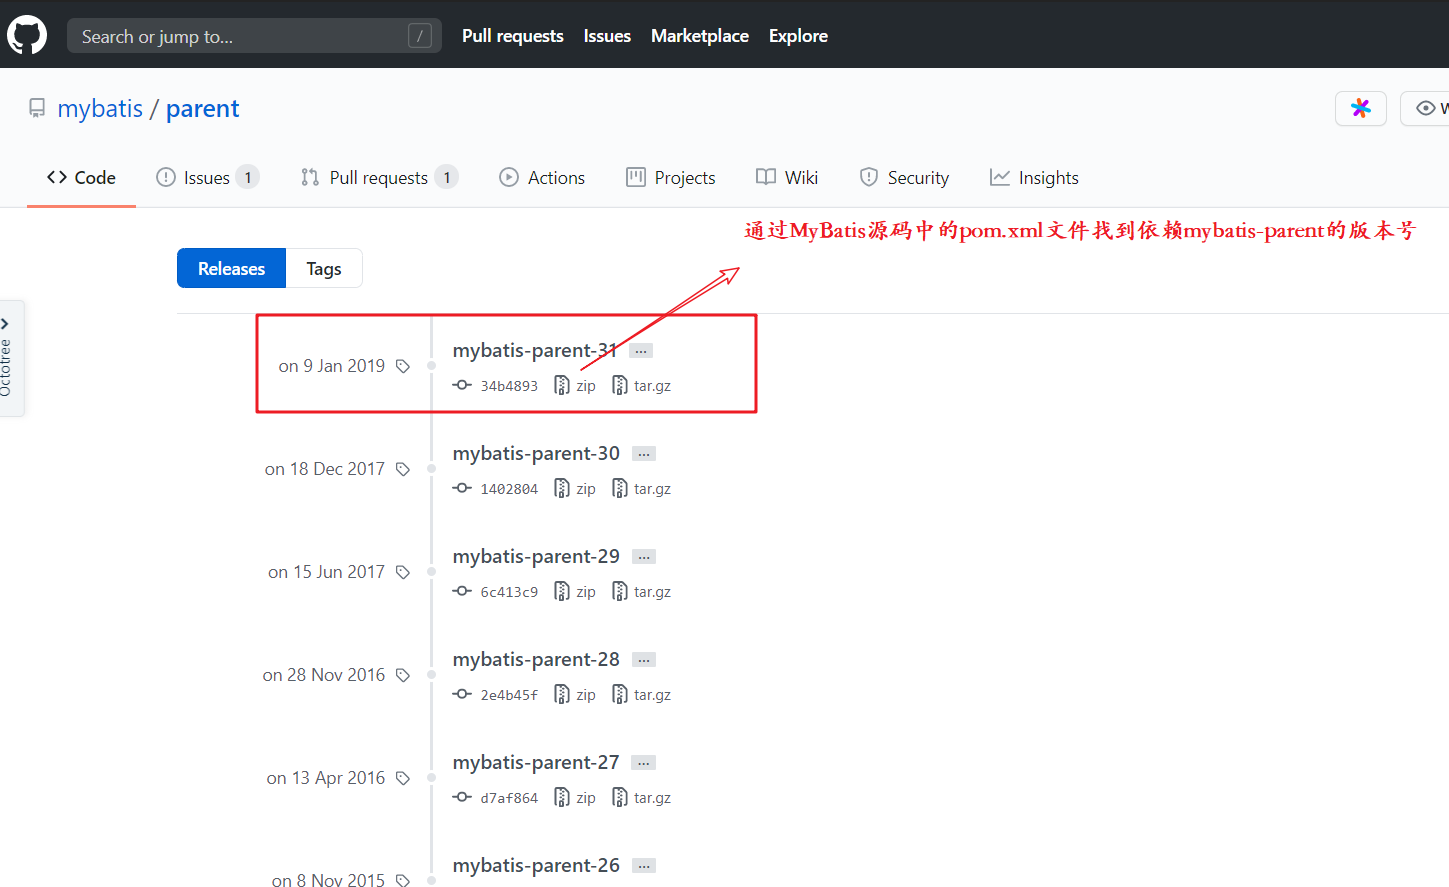Click tag icon next to 18 Dec 2017
The image size is (1449, 887).
click(403, 469)
